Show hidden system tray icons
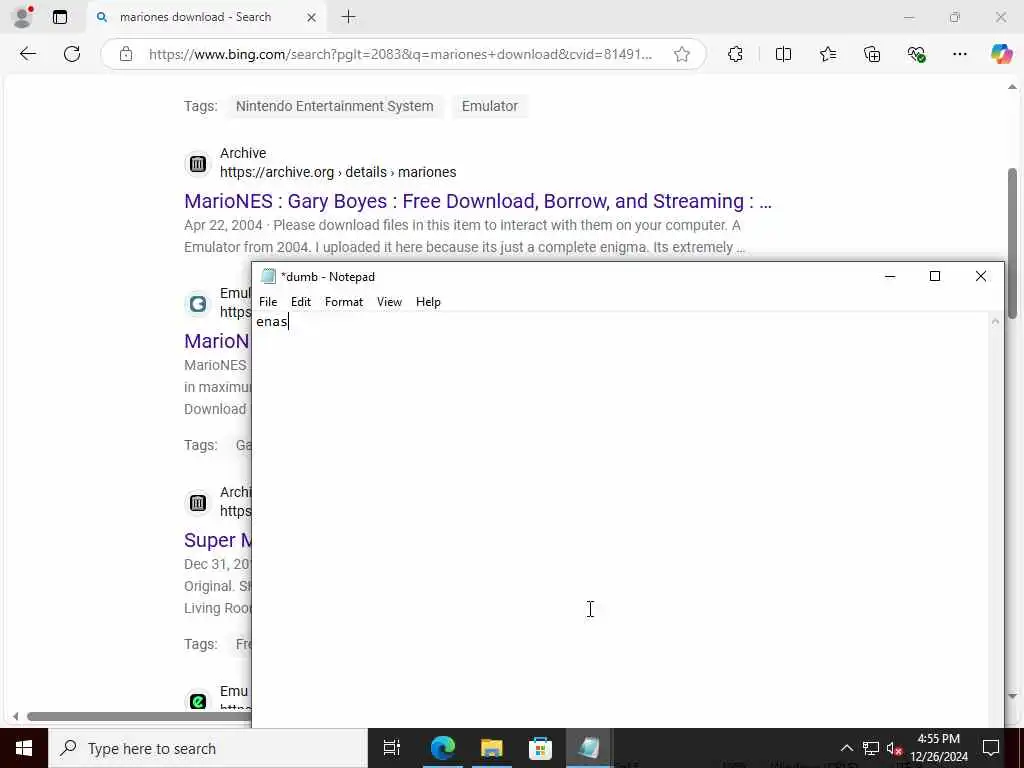The image size is (1024, 768). tap(846, 748)
